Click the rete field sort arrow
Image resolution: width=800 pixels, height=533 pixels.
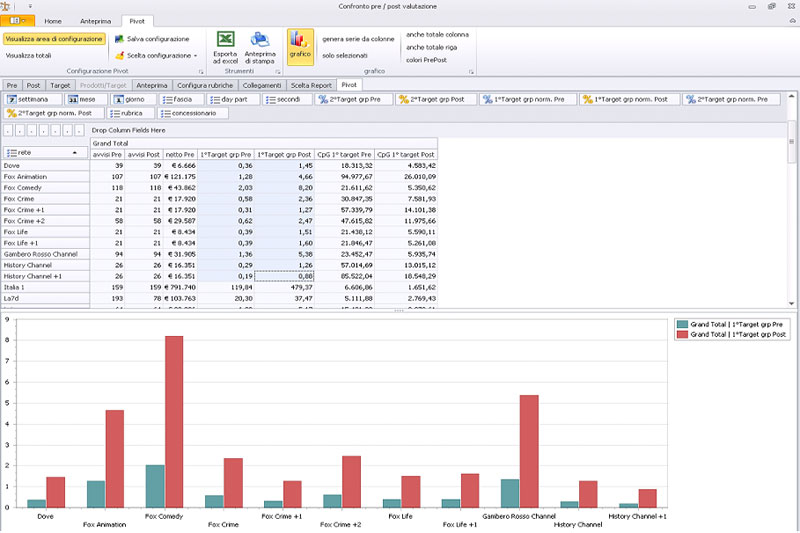click(x=76, y=153)
